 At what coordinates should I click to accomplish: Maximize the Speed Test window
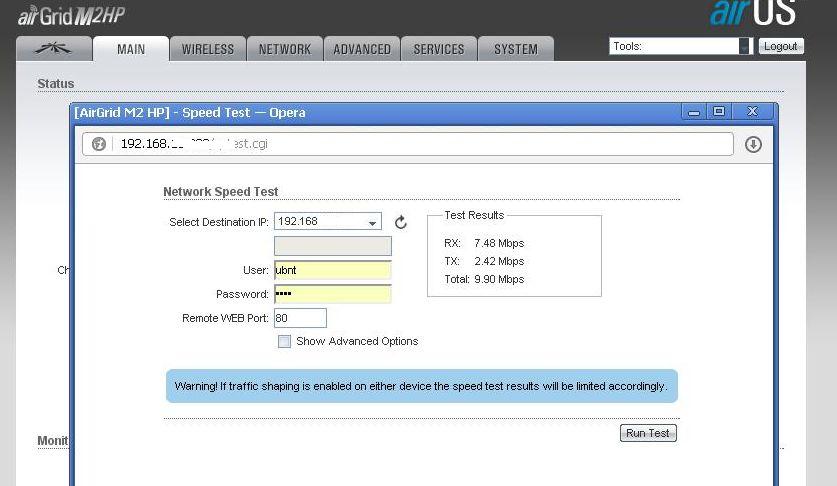[719, 112]
